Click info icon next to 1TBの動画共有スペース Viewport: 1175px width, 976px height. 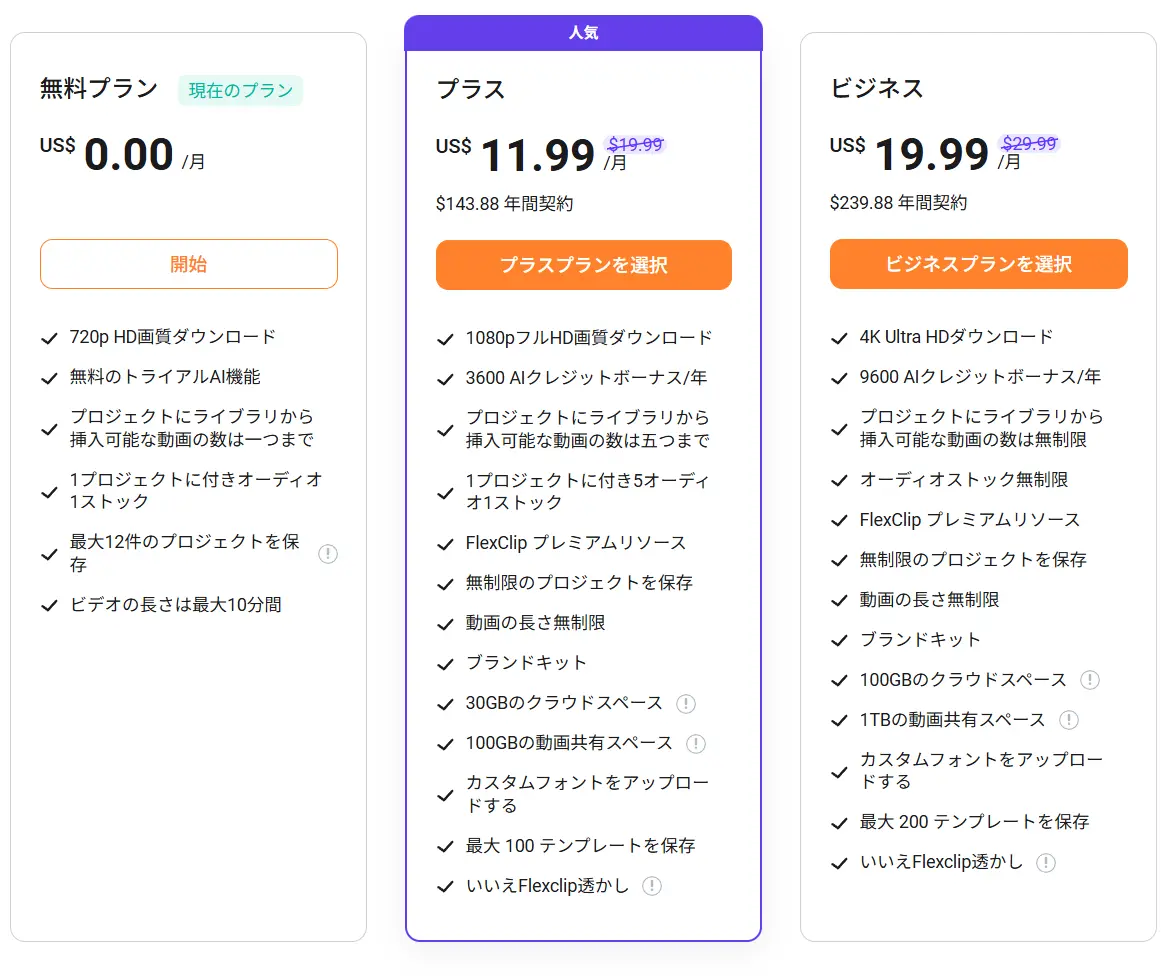pyautogui.click(x=1069, y=720)
